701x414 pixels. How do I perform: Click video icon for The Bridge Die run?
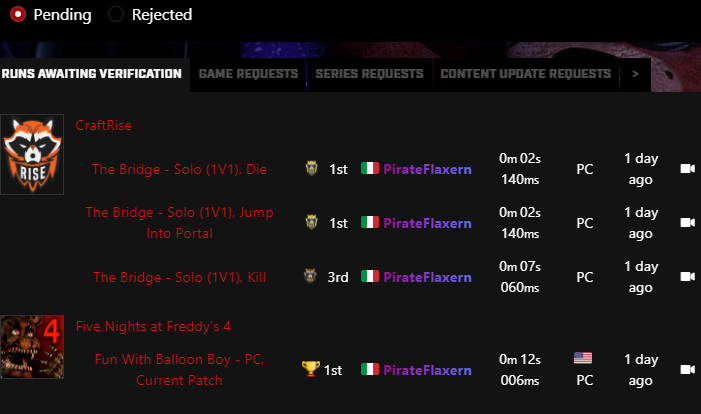(687, 169)
